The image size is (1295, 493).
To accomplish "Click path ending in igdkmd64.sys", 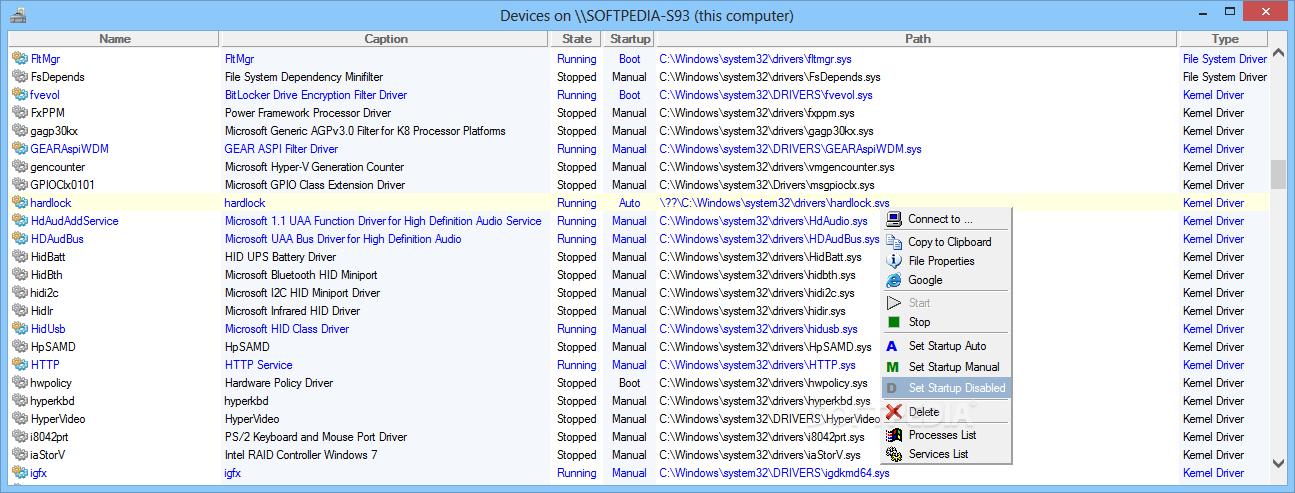I will tap(774, 473).
